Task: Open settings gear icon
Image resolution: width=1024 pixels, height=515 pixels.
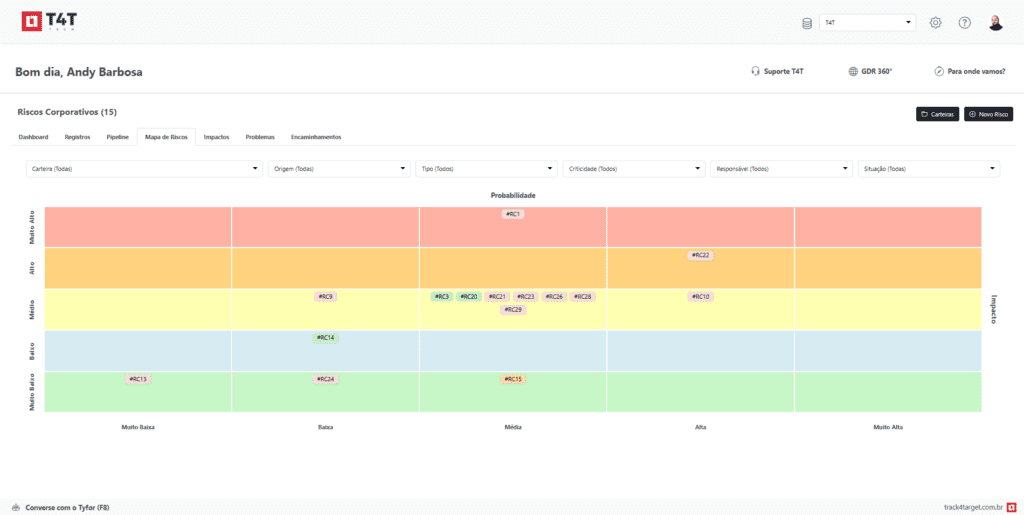Action: click(935, 23)
